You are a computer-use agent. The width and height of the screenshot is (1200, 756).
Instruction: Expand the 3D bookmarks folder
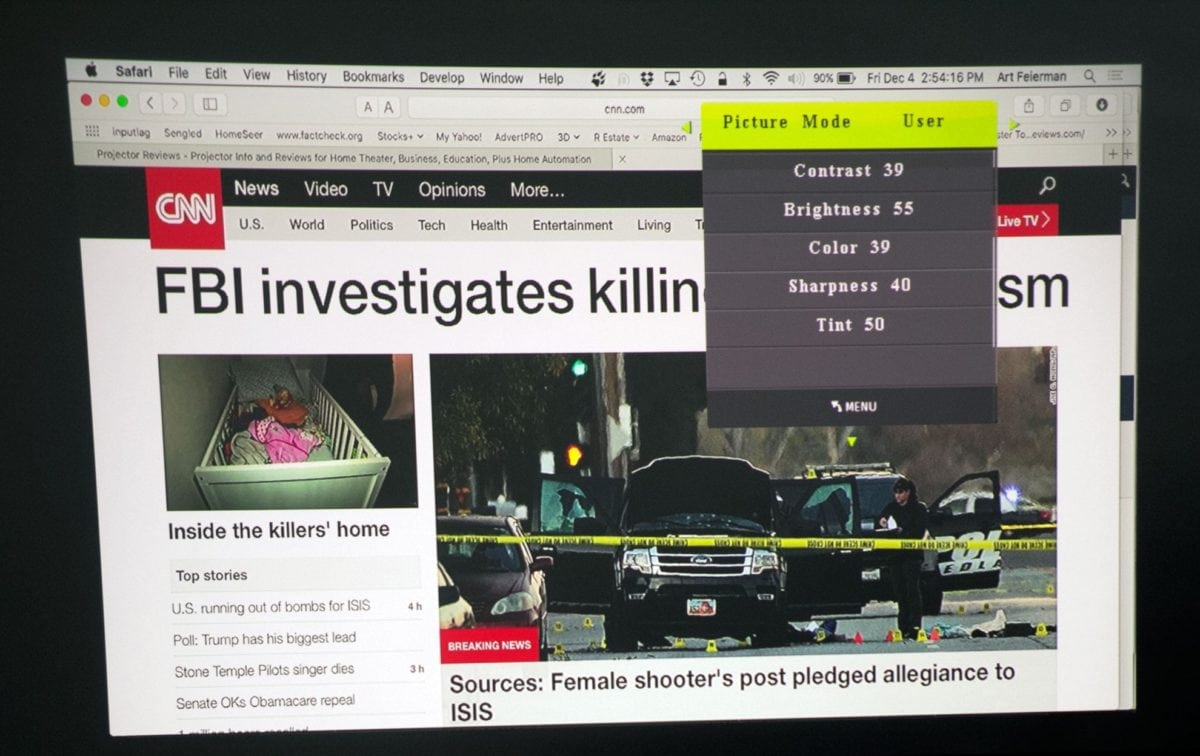point(569,137)
